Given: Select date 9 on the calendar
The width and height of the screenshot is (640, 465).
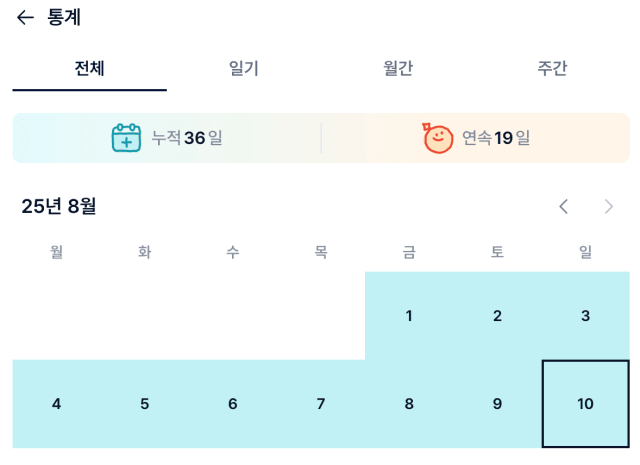Looking at the screenshot, I should 497,404.
